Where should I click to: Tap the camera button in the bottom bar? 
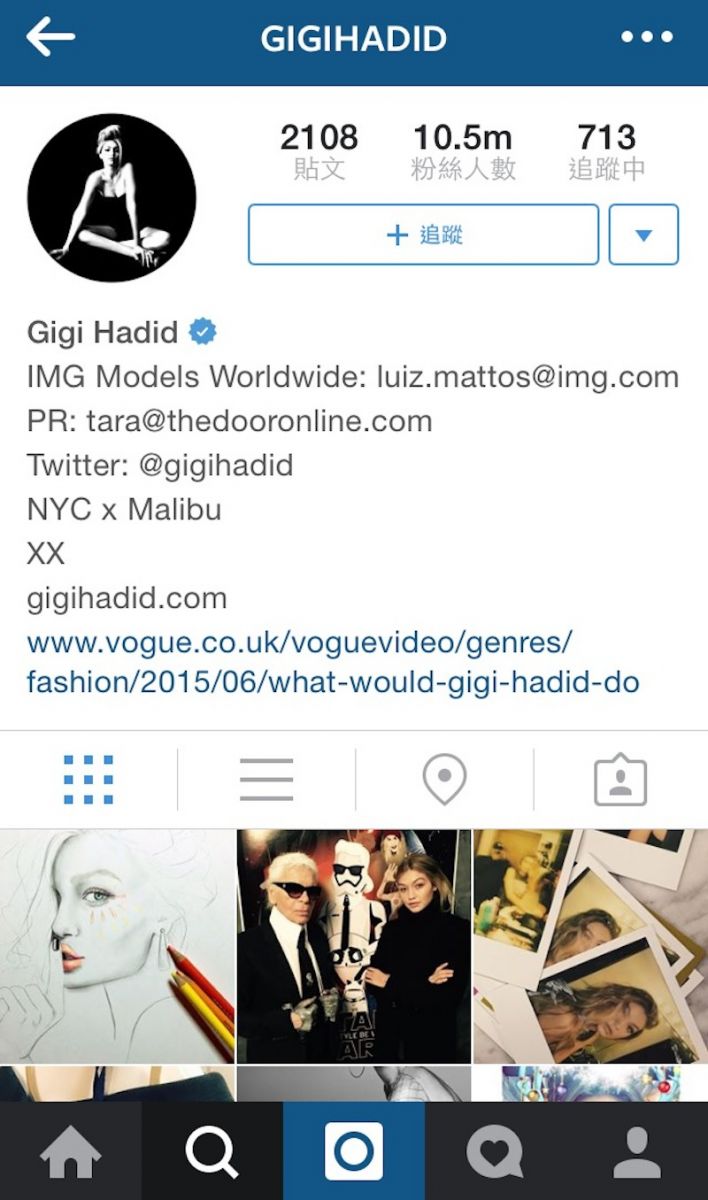354,1151
